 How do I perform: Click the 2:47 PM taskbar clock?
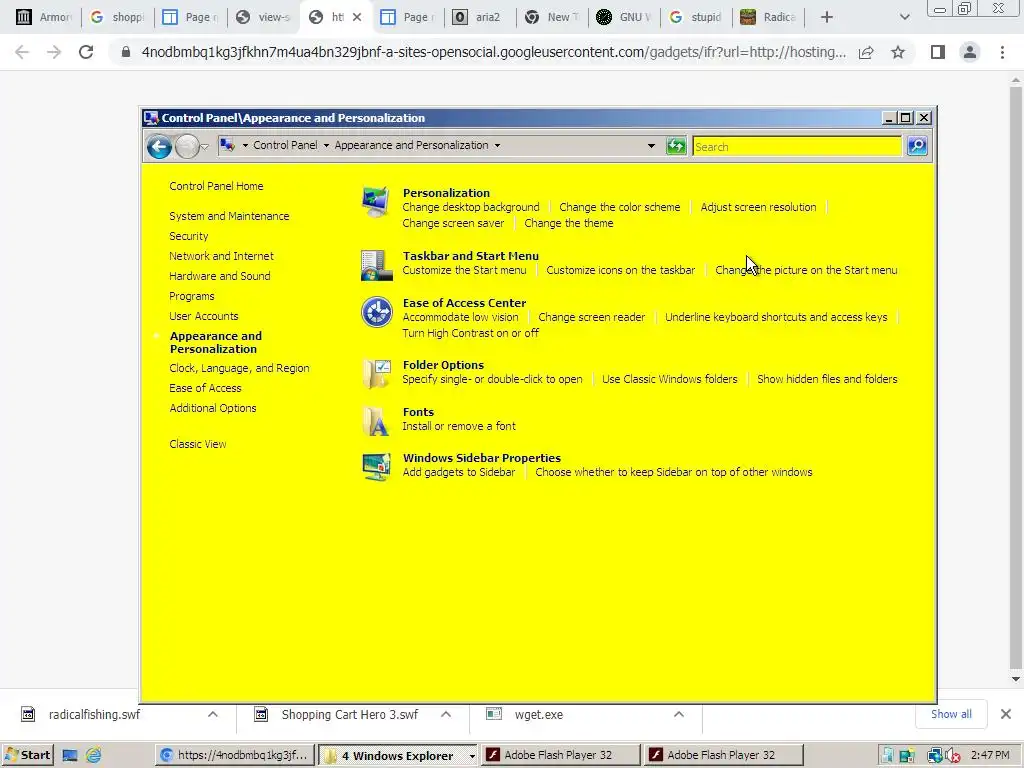990,755
